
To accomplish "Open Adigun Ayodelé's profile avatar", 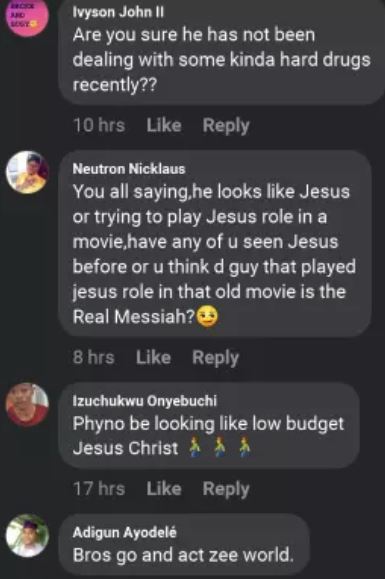I will click(27, 535).
